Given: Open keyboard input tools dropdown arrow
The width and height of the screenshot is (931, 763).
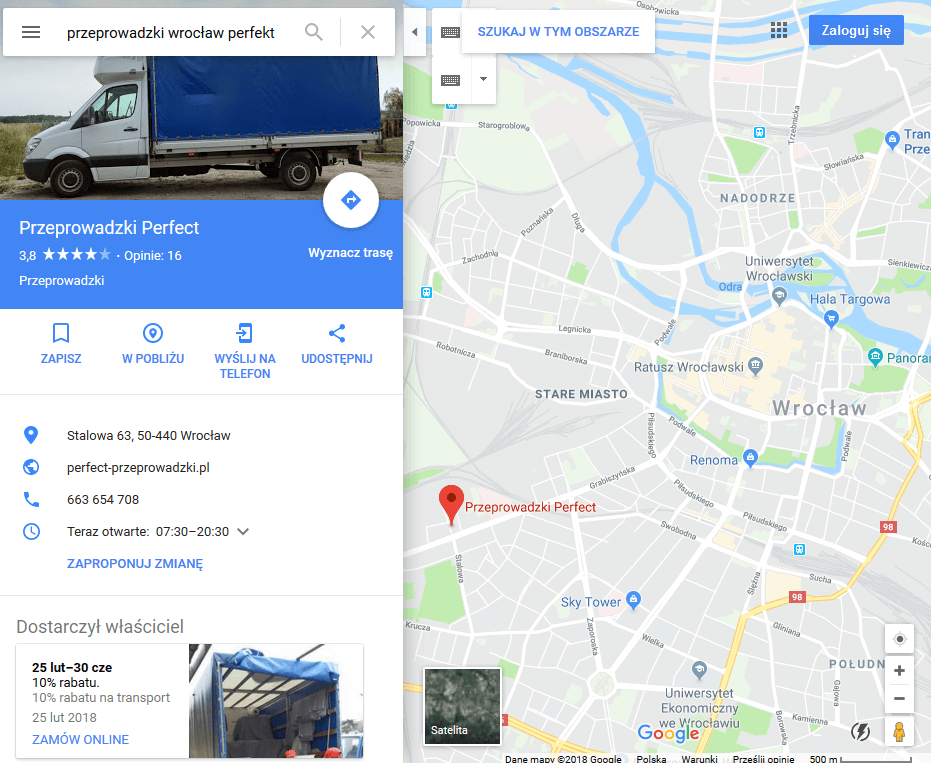Looking at the screenshot, I should click(x=483, y=79).
